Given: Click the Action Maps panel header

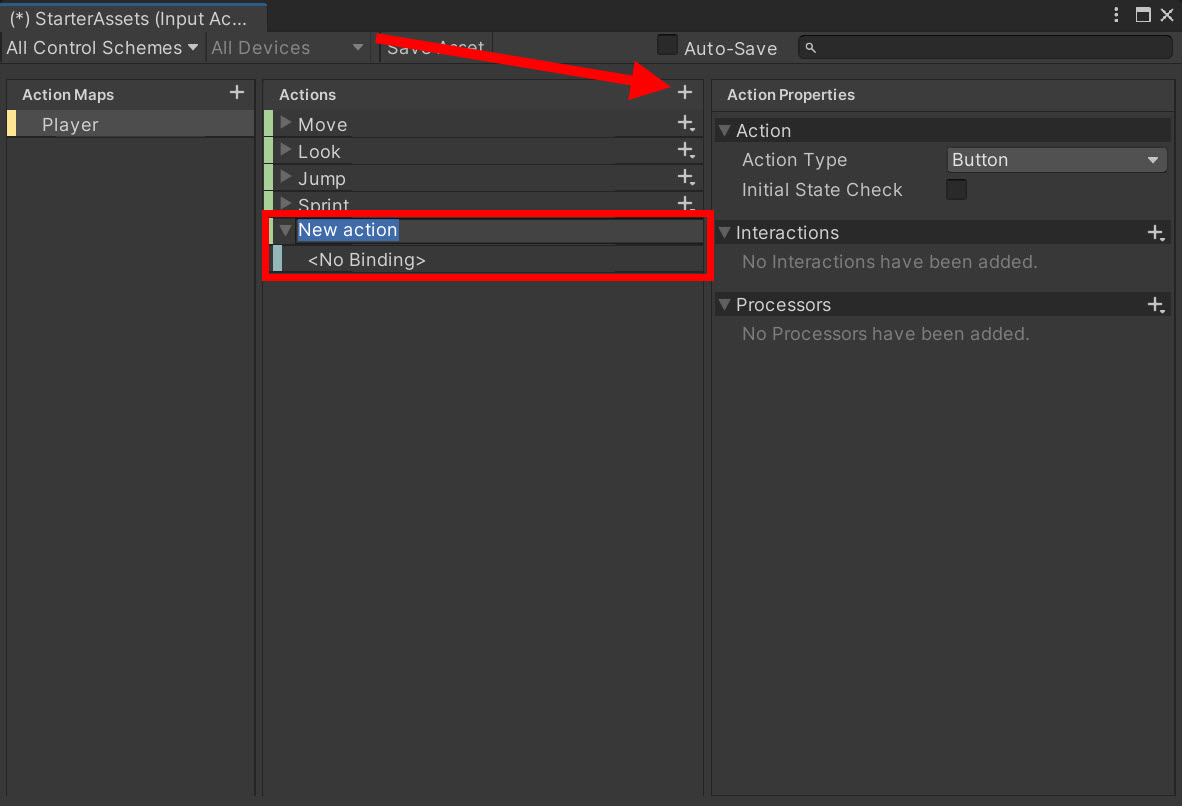Looking at the screenshot, I should click(68, 94).
